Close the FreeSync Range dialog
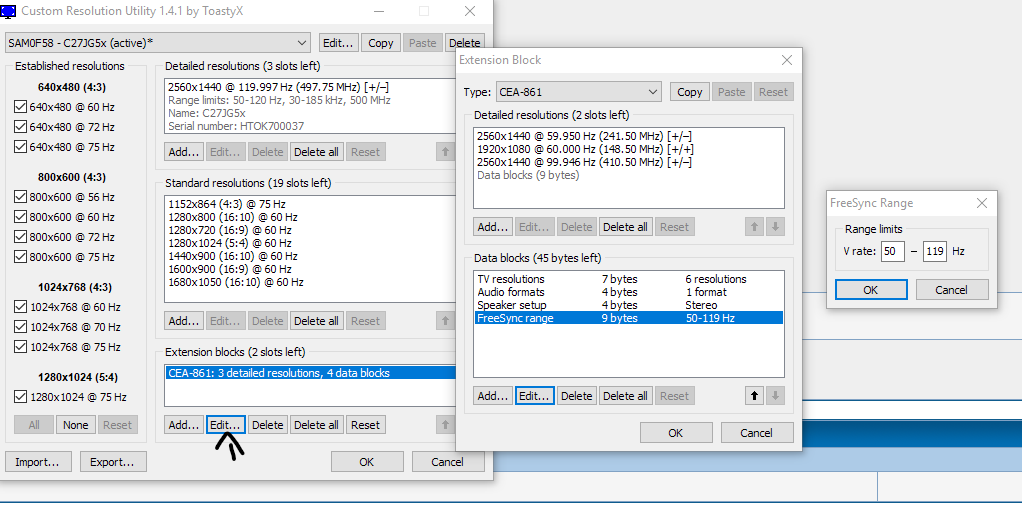Screen dimensions: 1022x519 [981, 203]
